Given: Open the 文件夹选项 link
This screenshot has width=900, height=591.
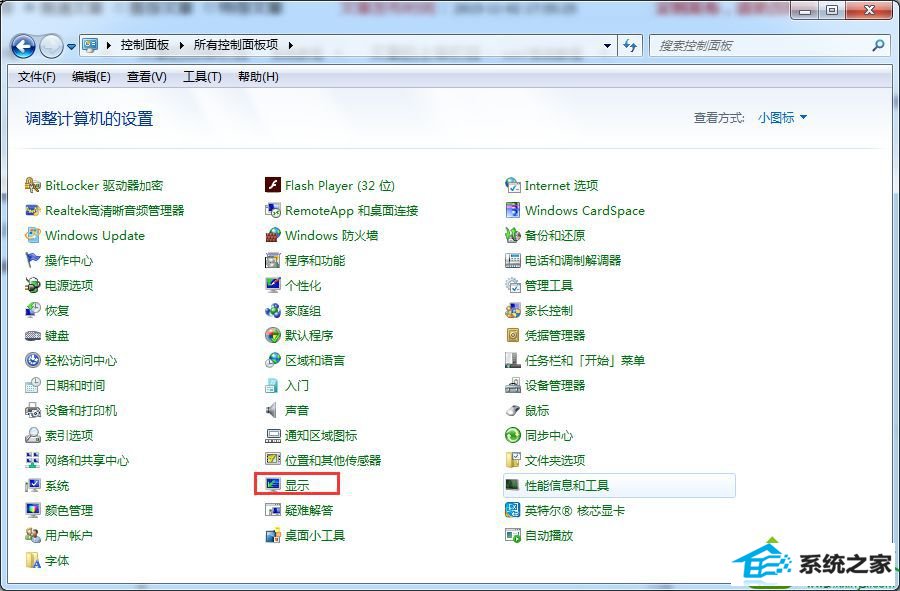Looking at the screenshot, I should pos(555,460).
